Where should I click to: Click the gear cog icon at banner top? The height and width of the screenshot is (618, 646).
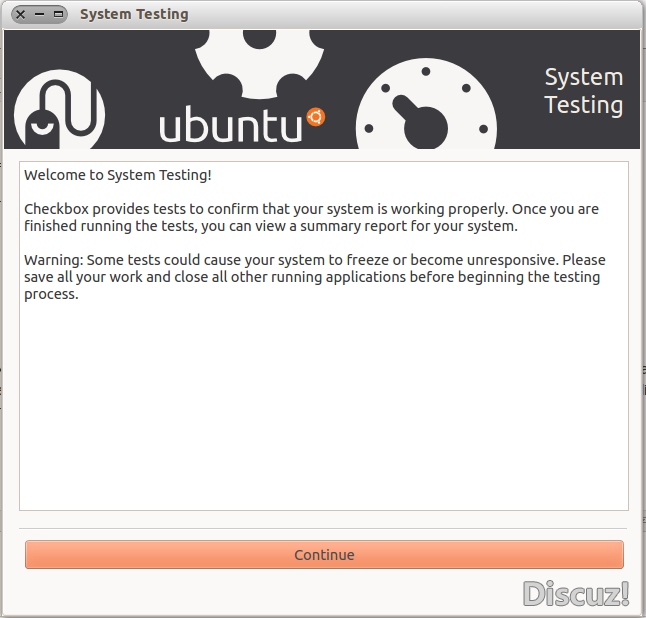coord(260,64)
